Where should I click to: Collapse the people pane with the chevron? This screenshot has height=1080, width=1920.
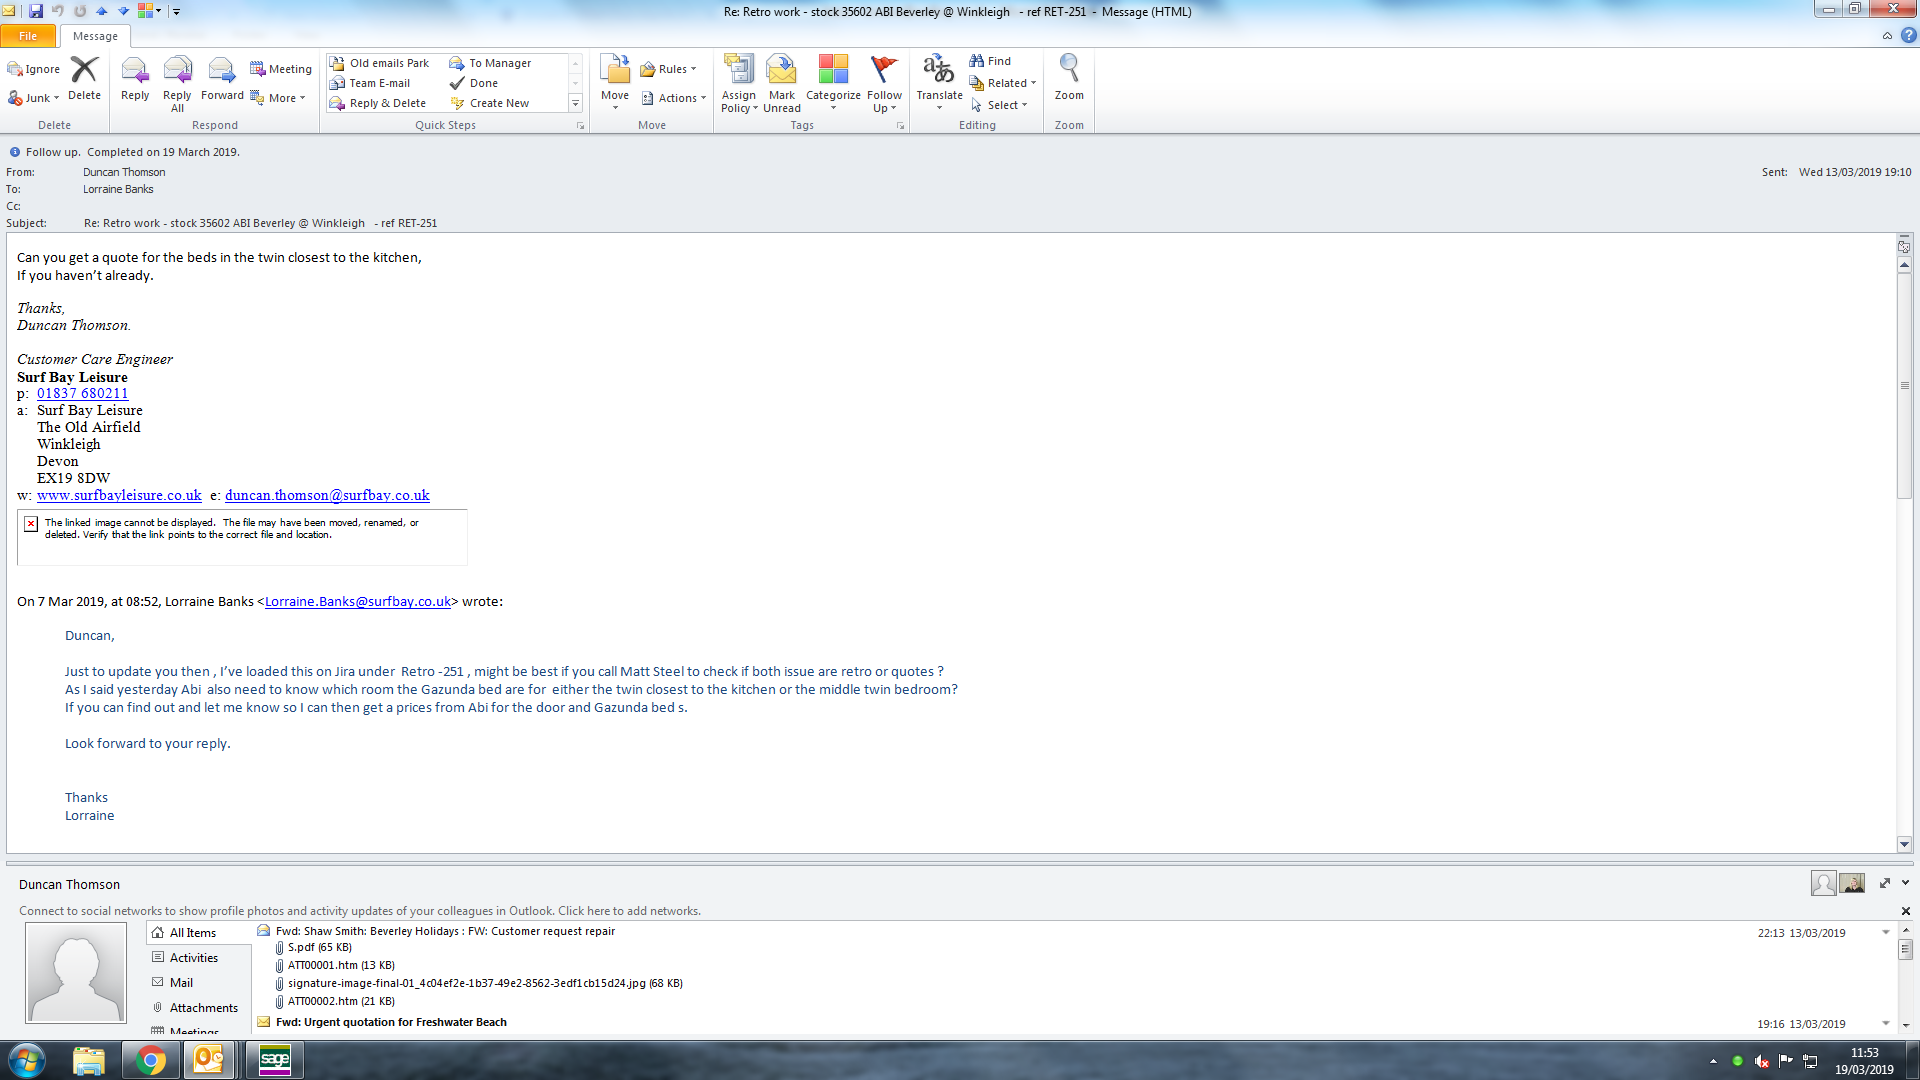1905,883
